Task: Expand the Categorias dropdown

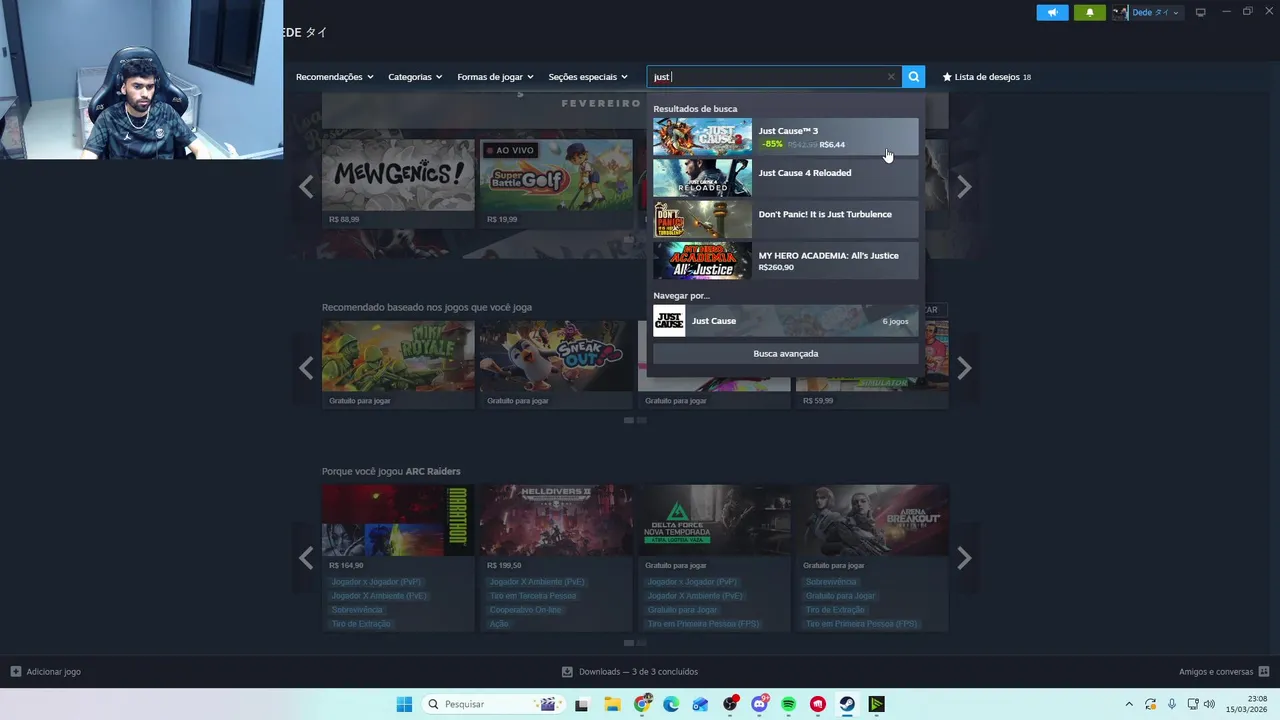Action: click(x=415, y=77)
